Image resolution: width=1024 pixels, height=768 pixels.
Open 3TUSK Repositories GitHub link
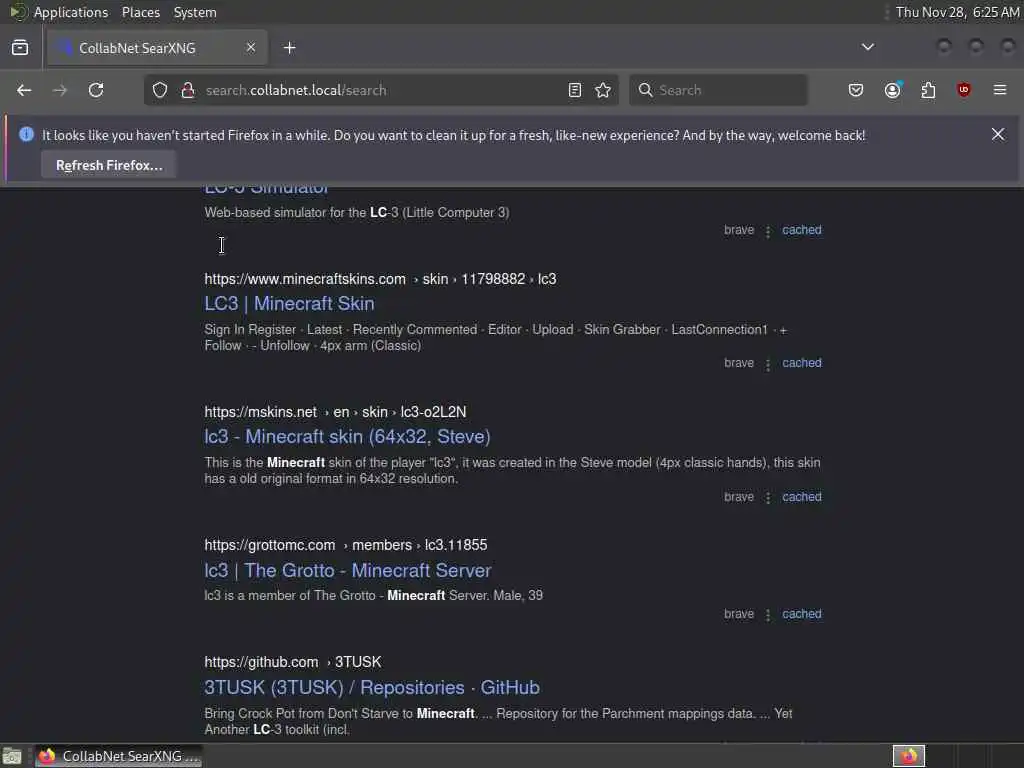(x=372, y=688)
